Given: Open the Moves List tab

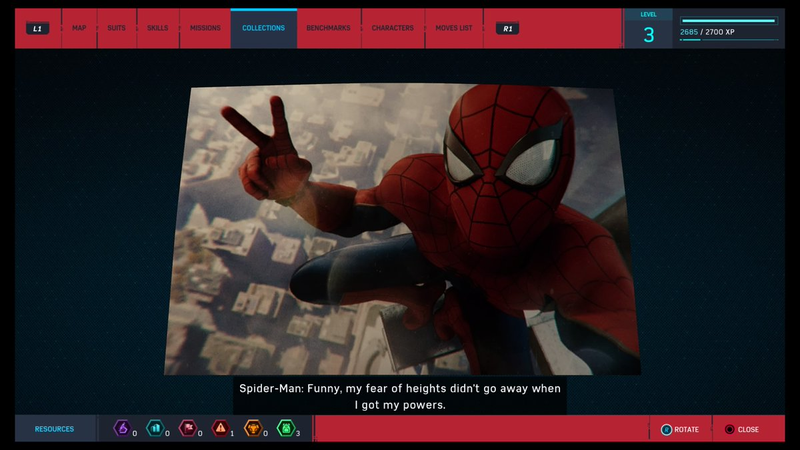Looking at the screenshot, I should (454, 28).
